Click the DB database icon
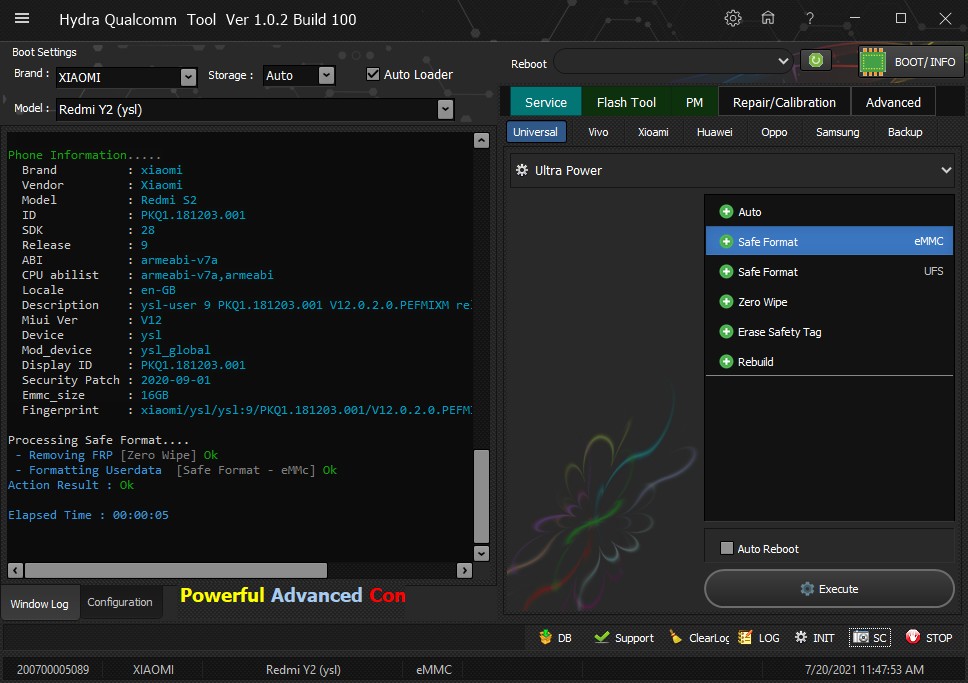 click(x=545, y=637)
